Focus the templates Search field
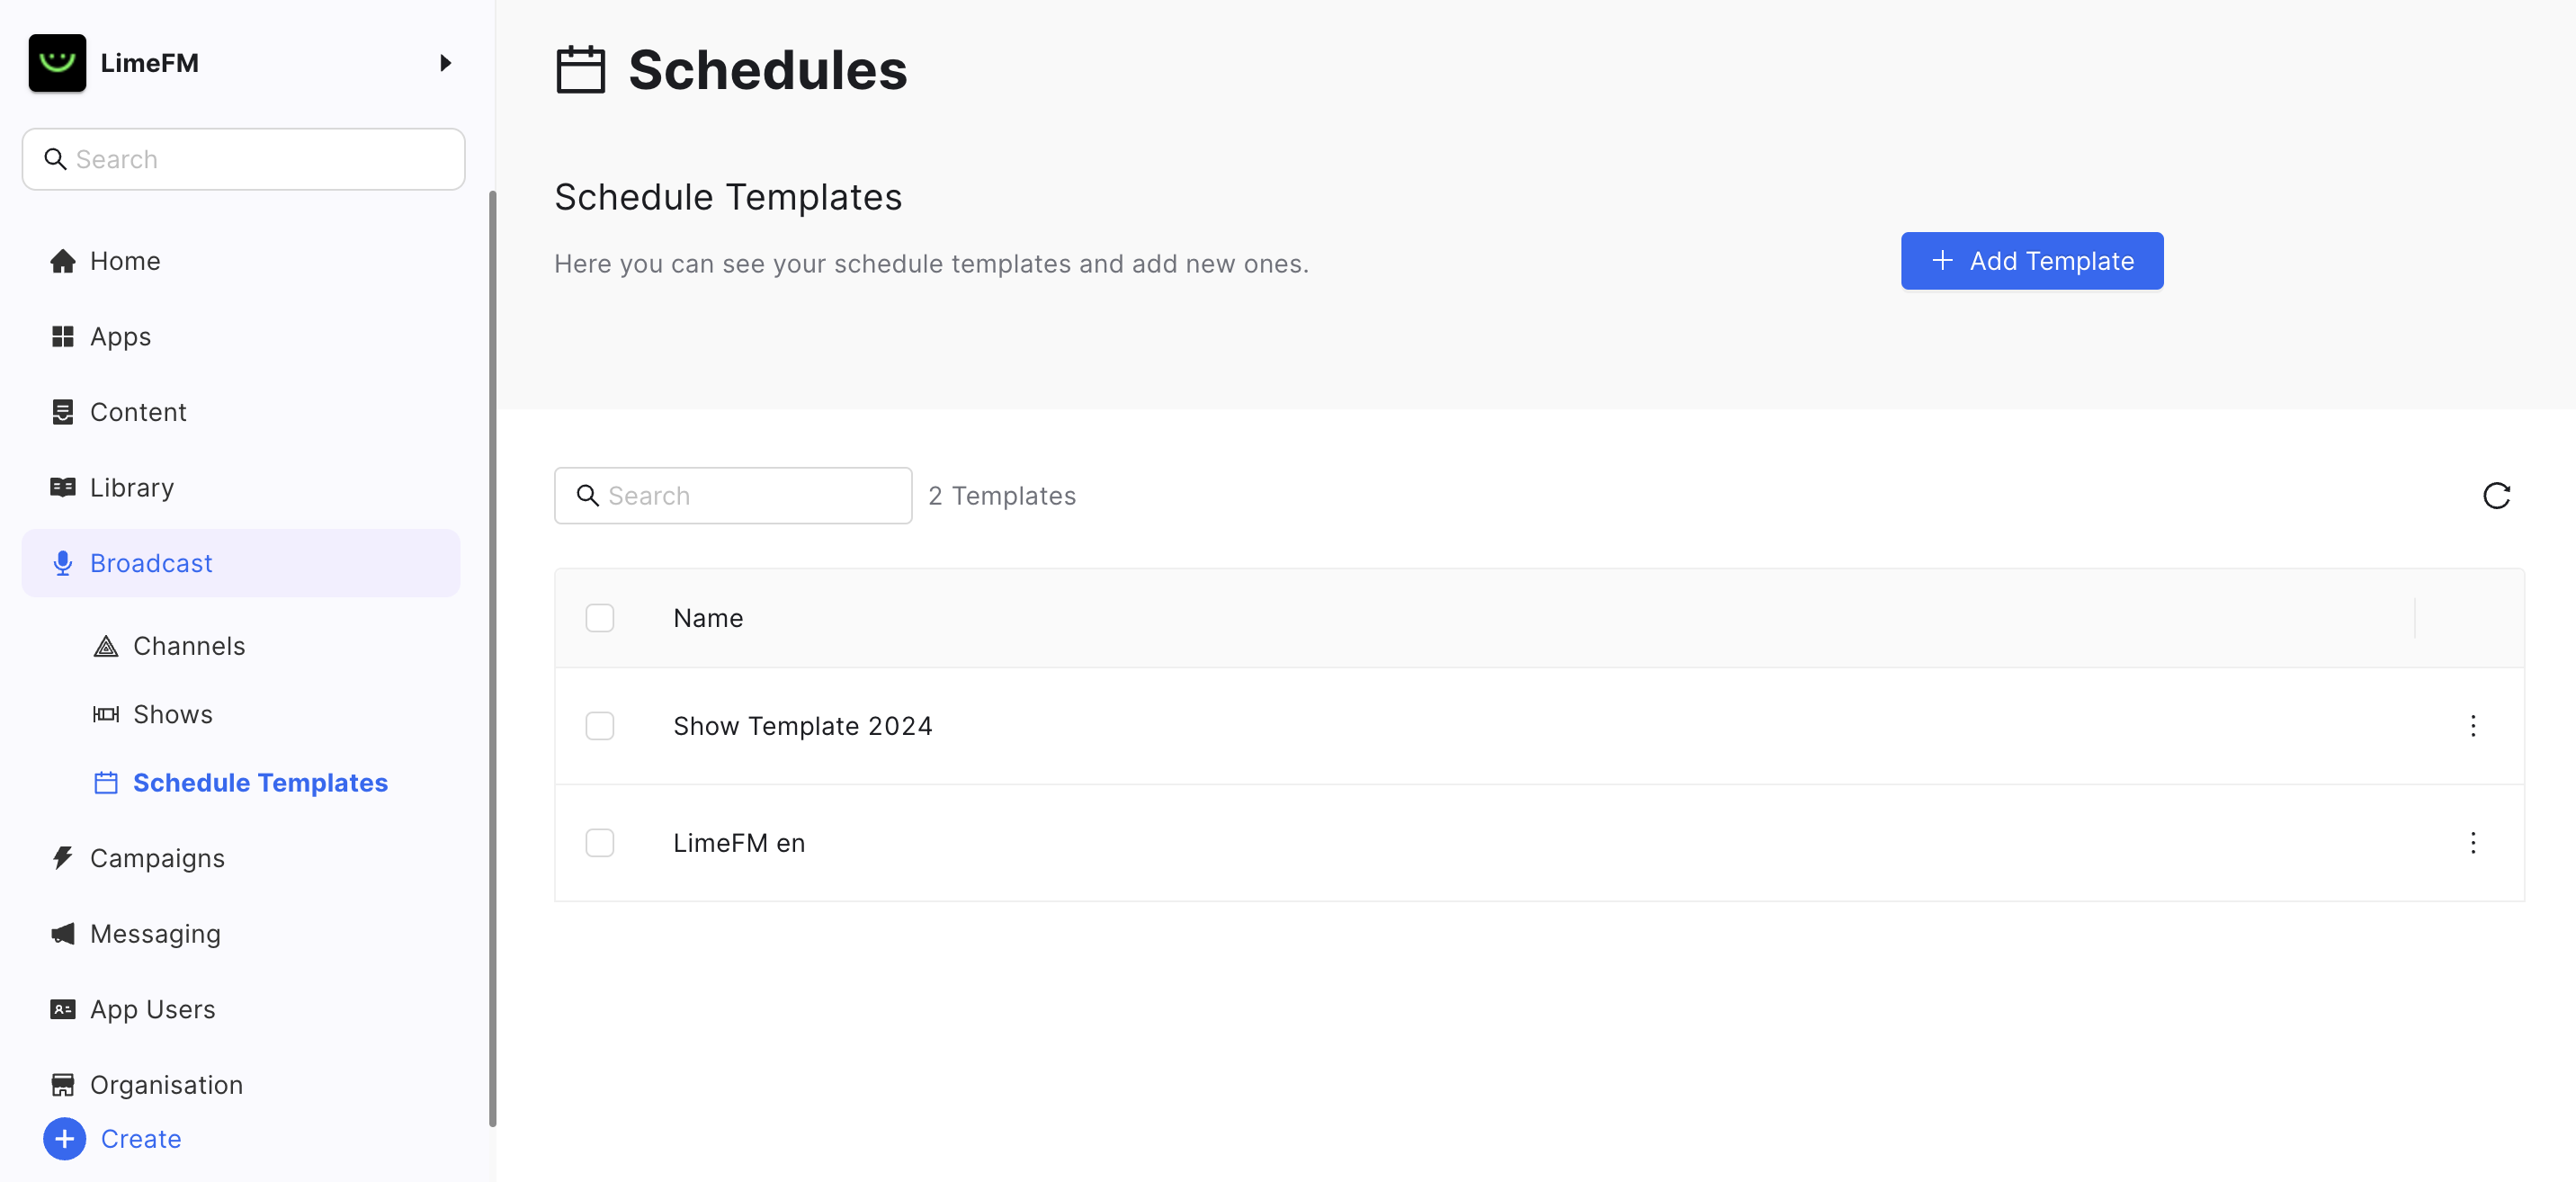The width and height of the screenshot is (2576, 1182). click(733, 496)
